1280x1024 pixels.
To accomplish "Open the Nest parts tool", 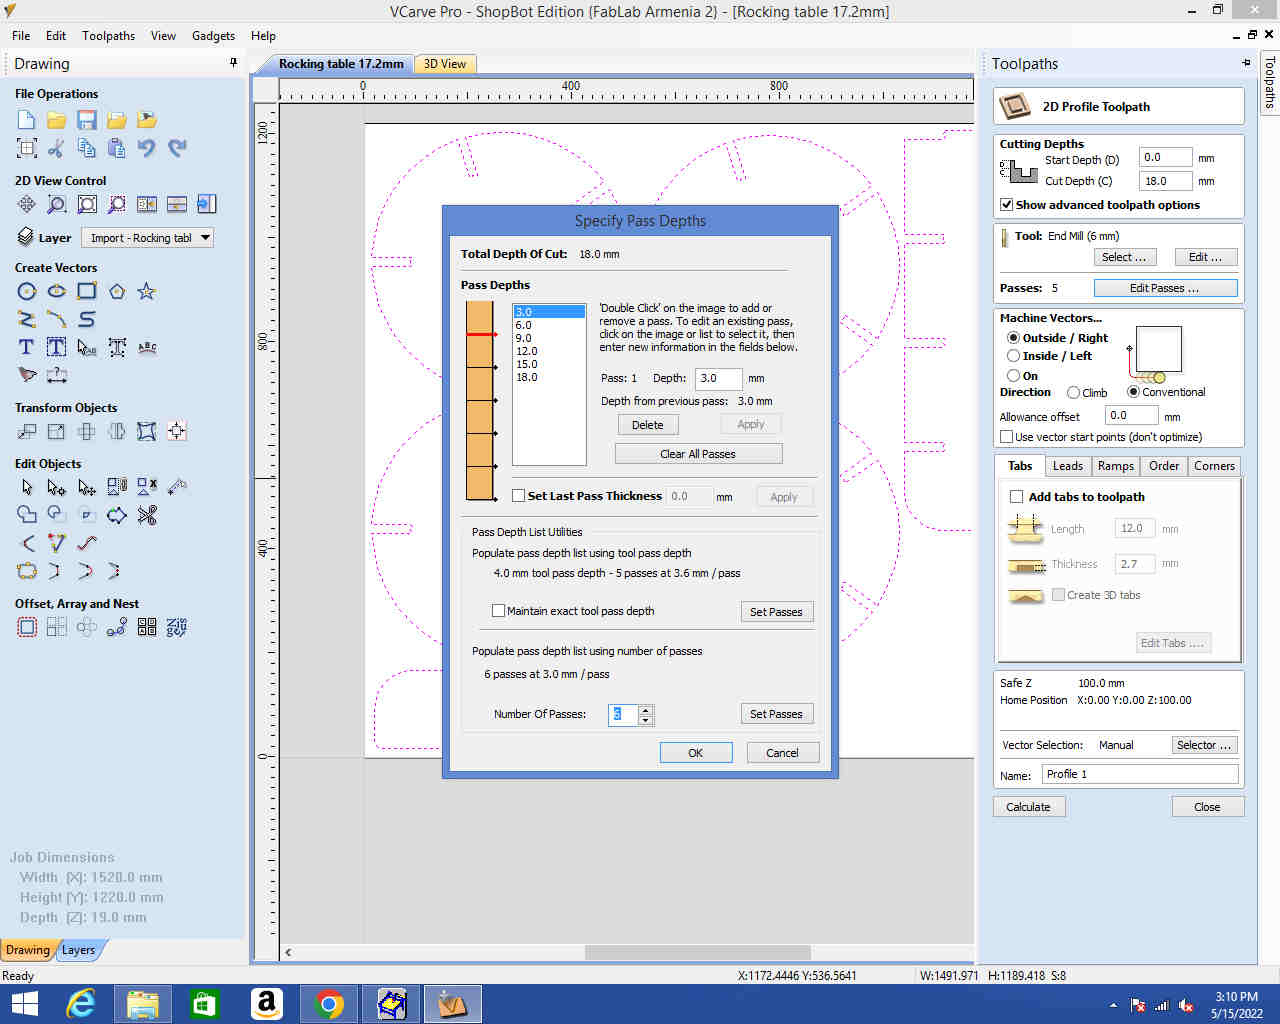I will [177, 627].
